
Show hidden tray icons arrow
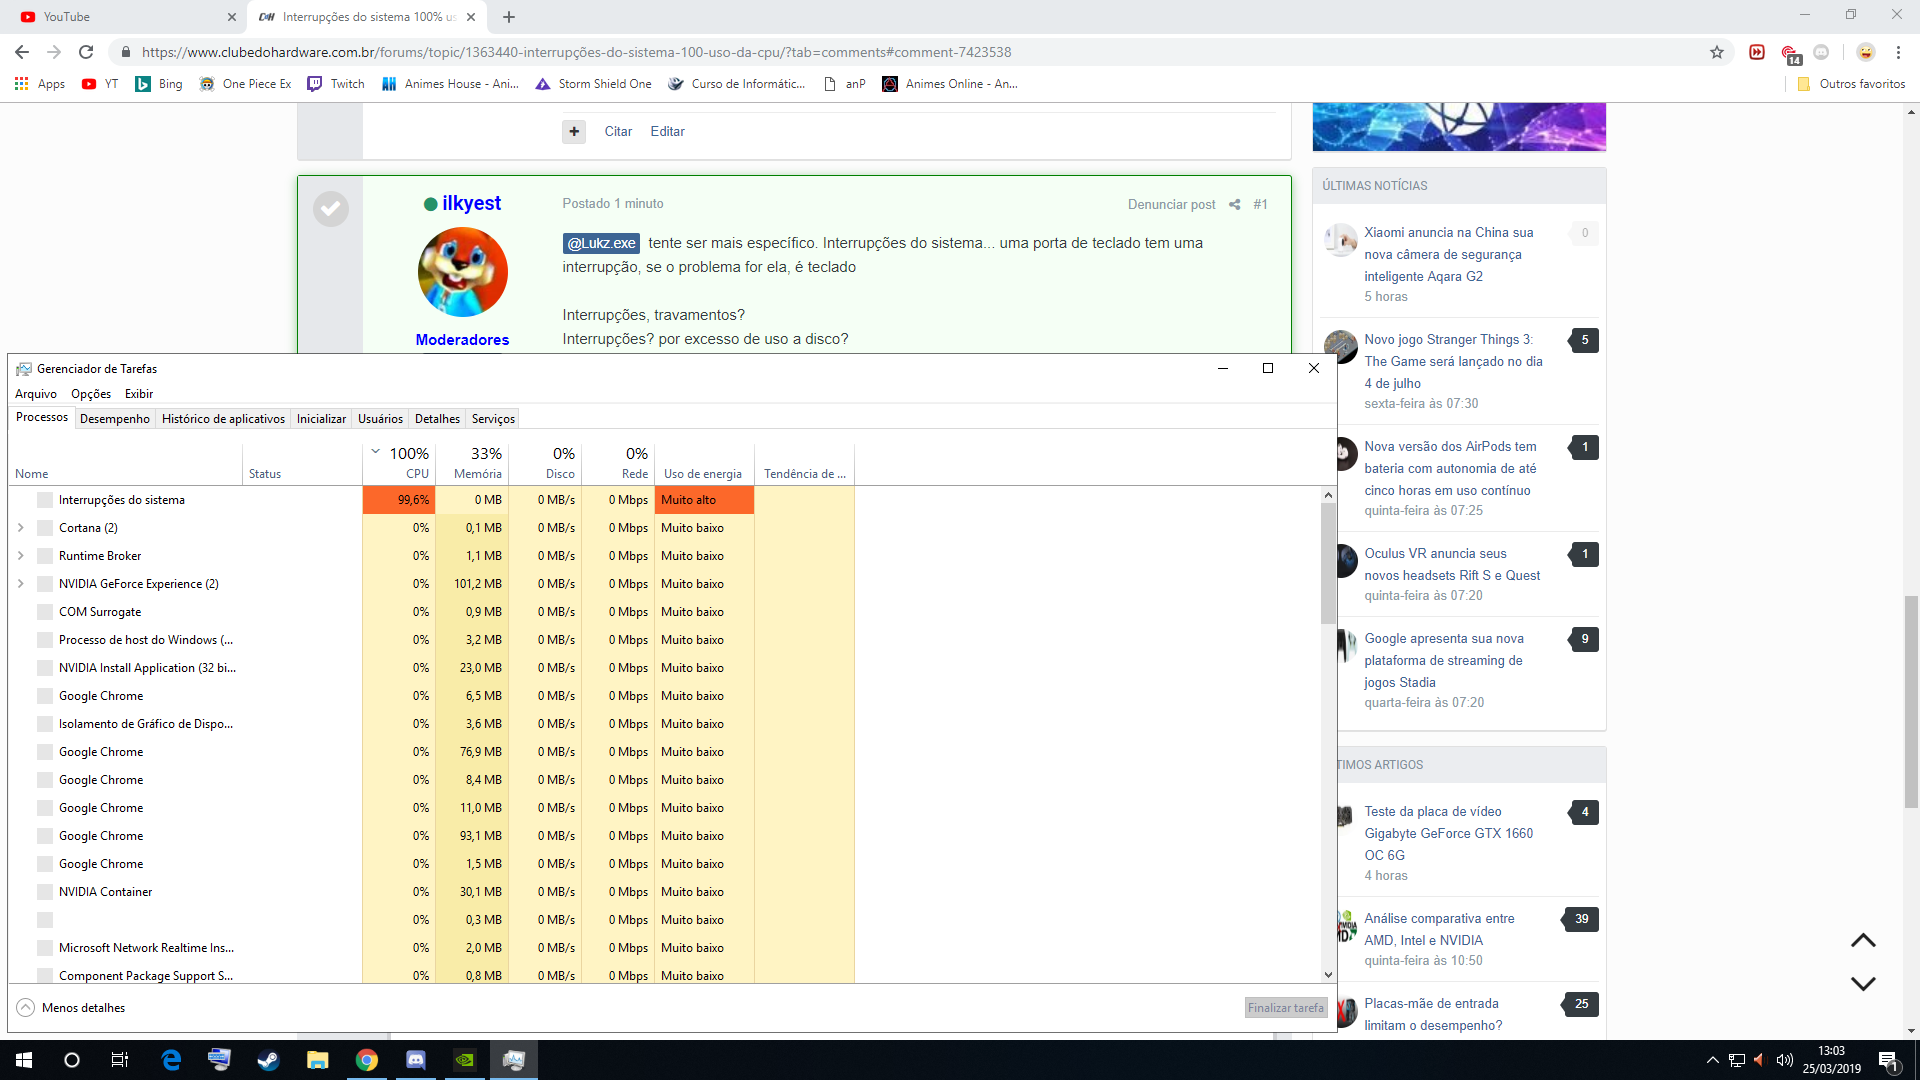click(x=1712, y=1060)
